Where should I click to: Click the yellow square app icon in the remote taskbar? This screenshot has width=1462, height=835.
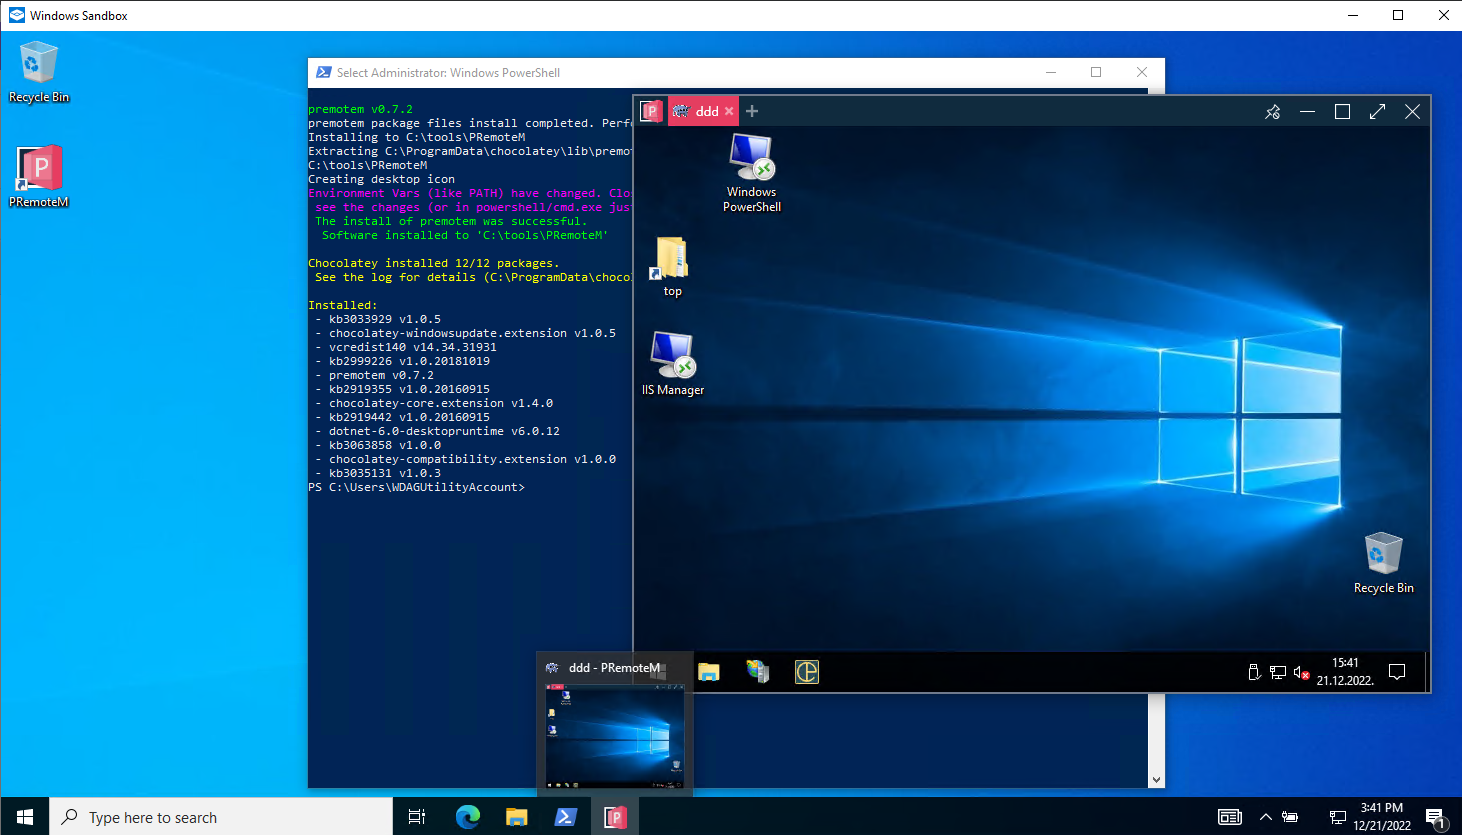tap(807, 672)
